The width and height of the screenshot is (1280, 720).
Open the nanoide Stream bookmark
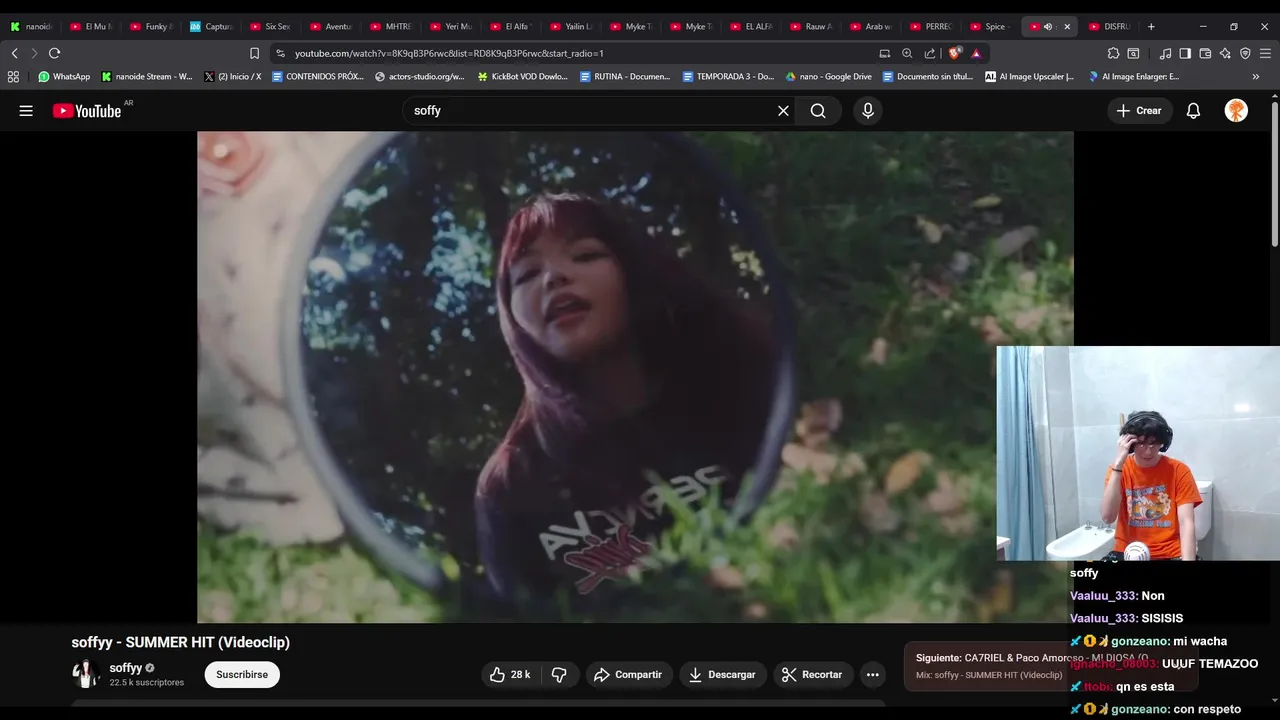coord(147,76)
